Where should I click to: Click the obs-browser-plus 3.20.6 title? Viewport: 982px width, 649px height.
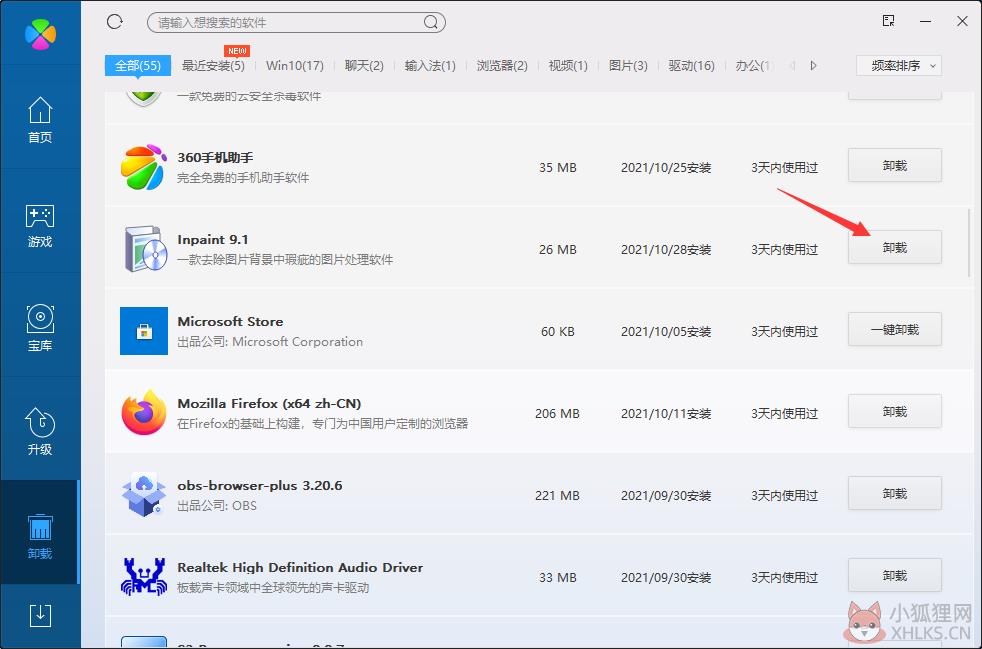(260, 485)
